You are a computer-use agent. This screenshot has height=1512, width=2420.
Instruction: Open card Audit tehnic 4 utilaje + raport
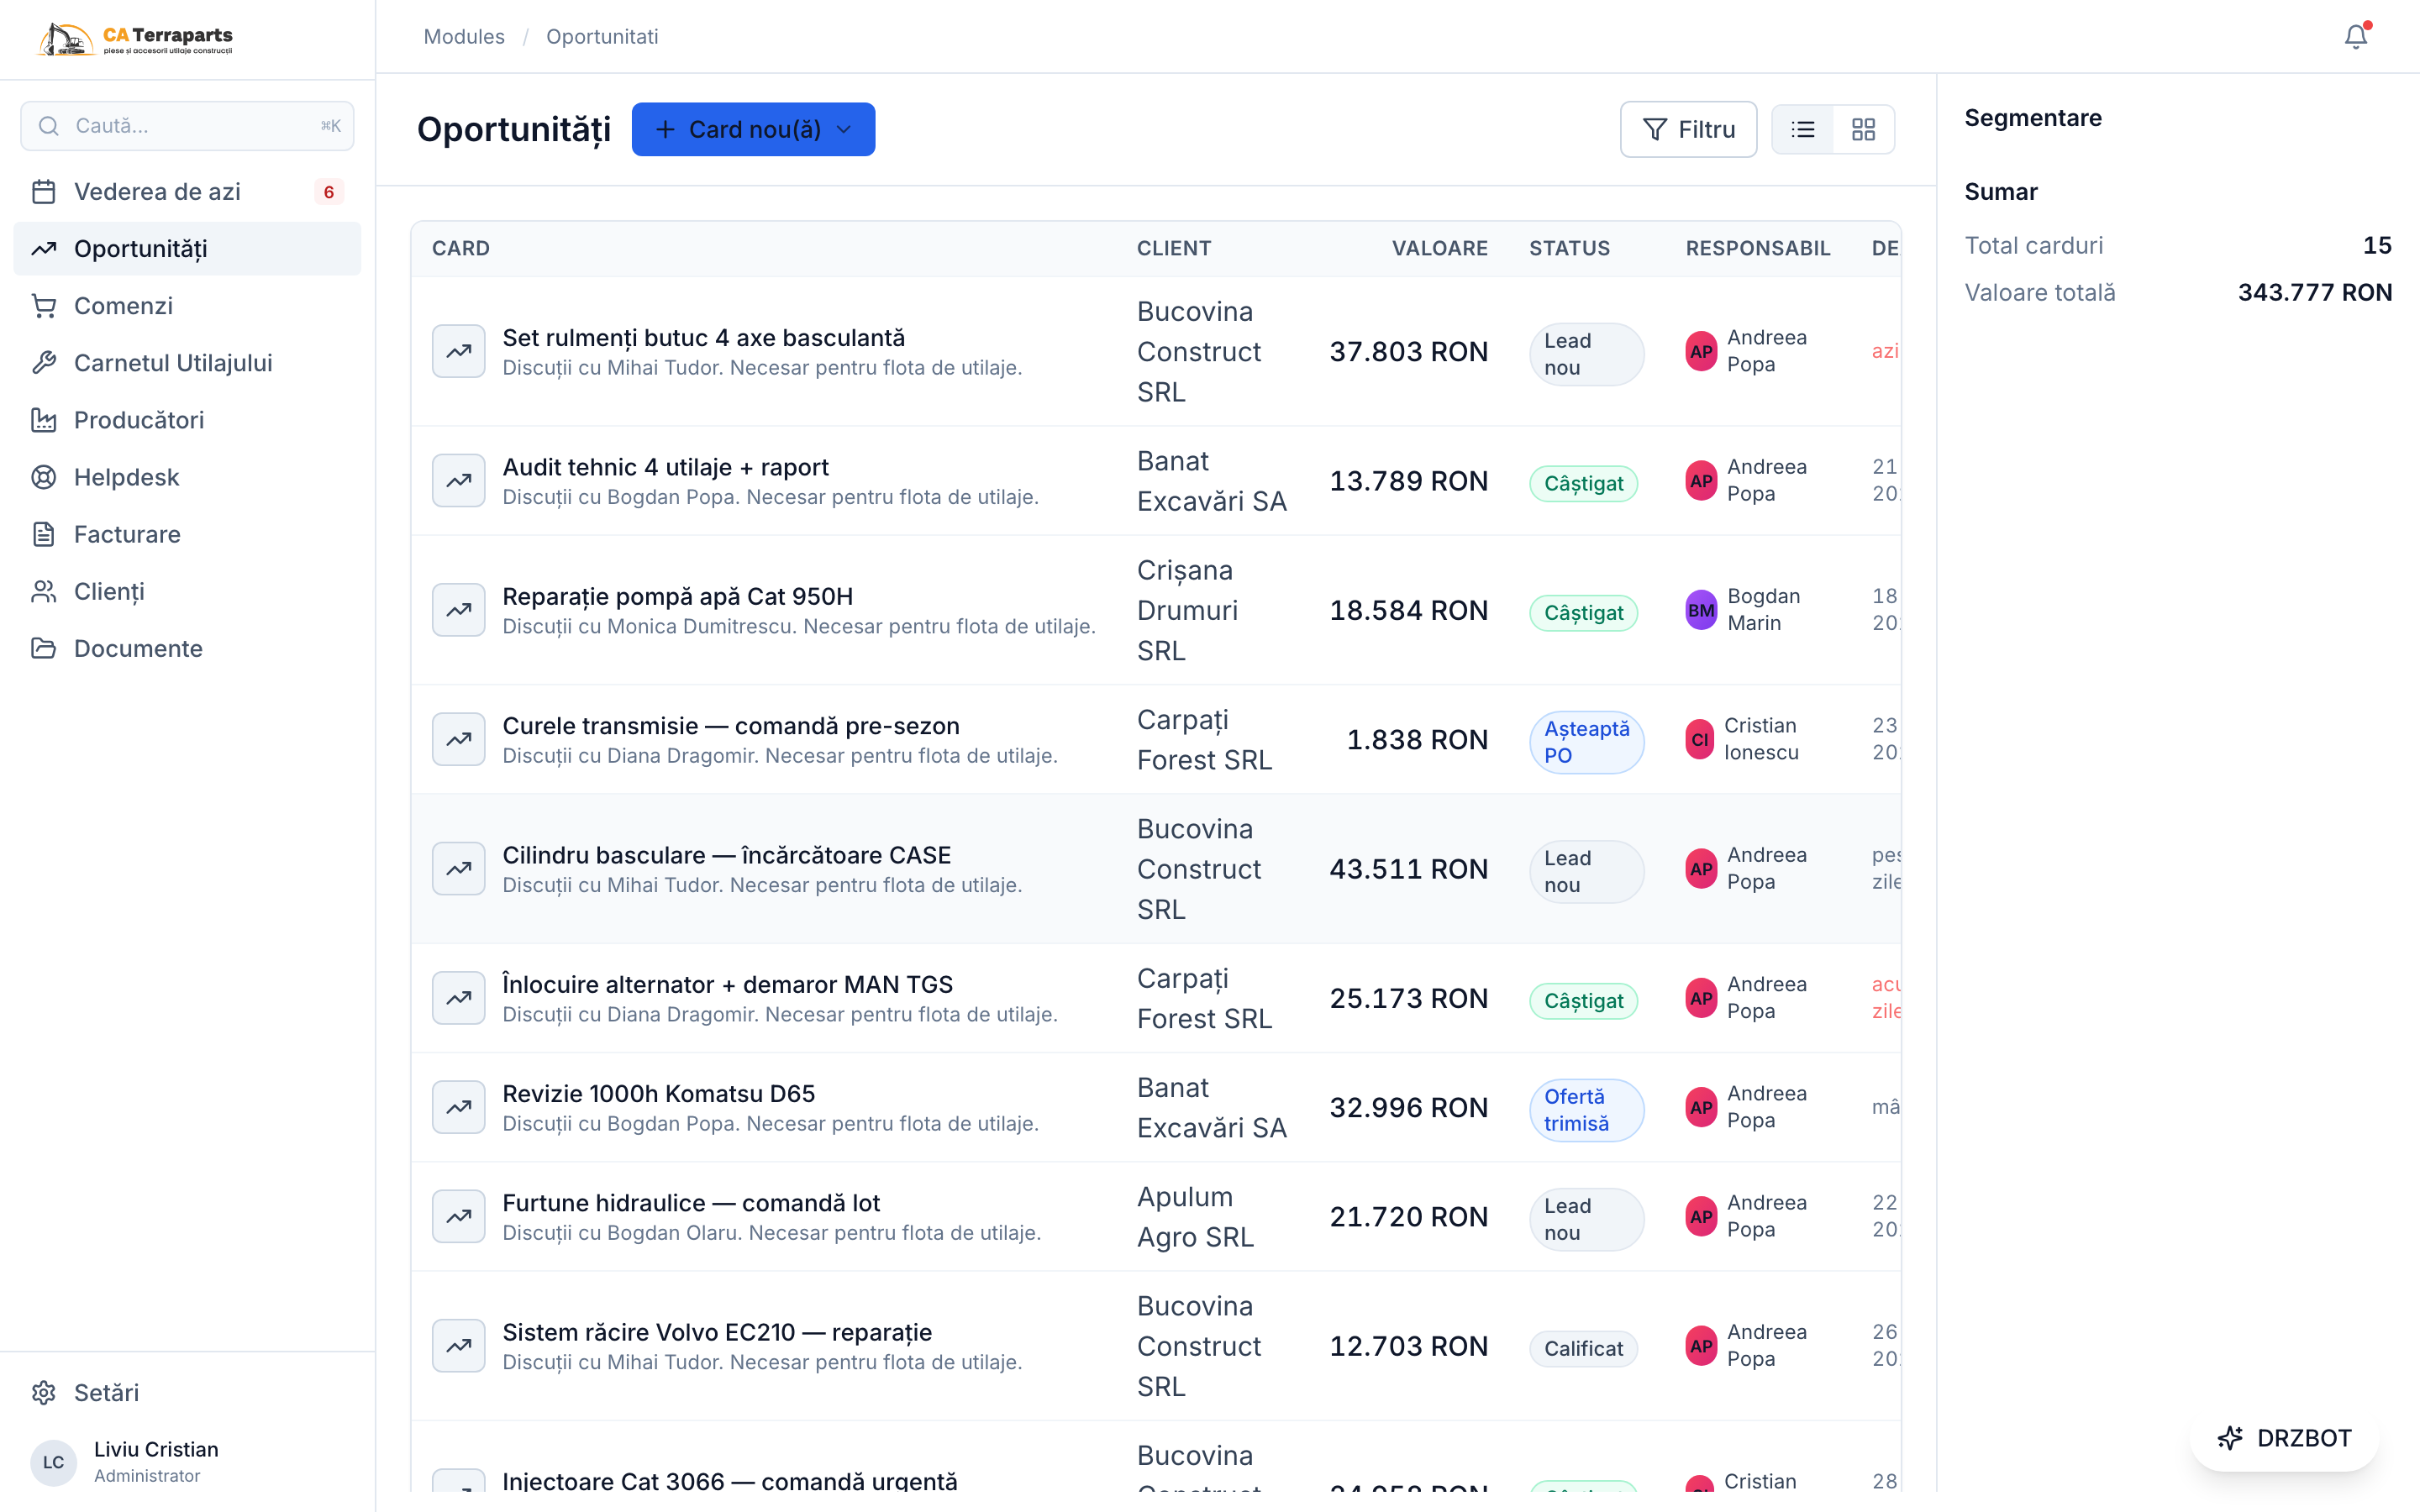pos(665,467)
